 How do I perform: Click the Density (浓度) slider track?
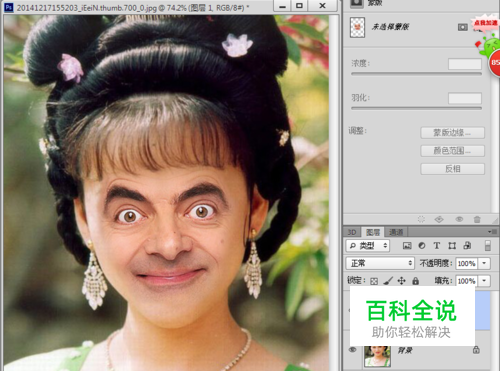point(416,74)
